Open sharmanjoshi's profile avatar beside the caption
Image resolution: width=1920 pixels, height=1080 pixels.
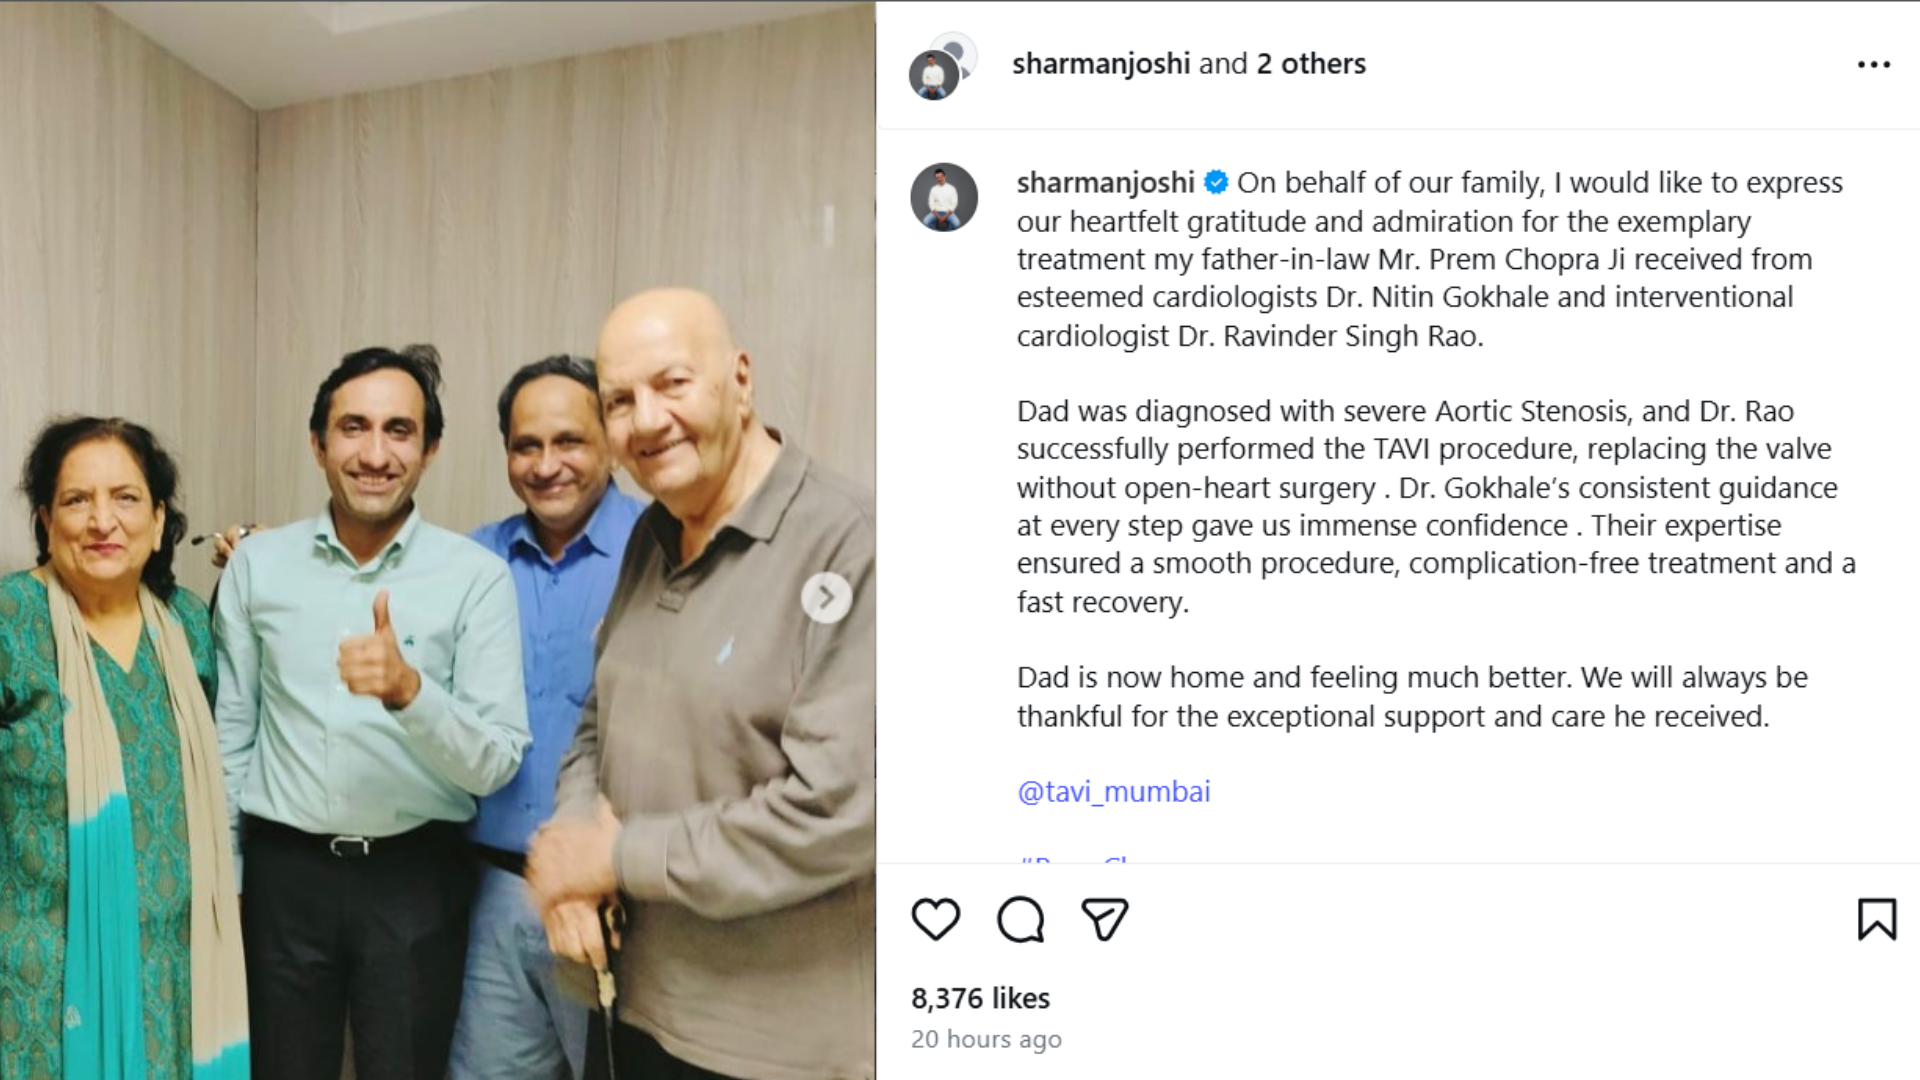(944, 197)
